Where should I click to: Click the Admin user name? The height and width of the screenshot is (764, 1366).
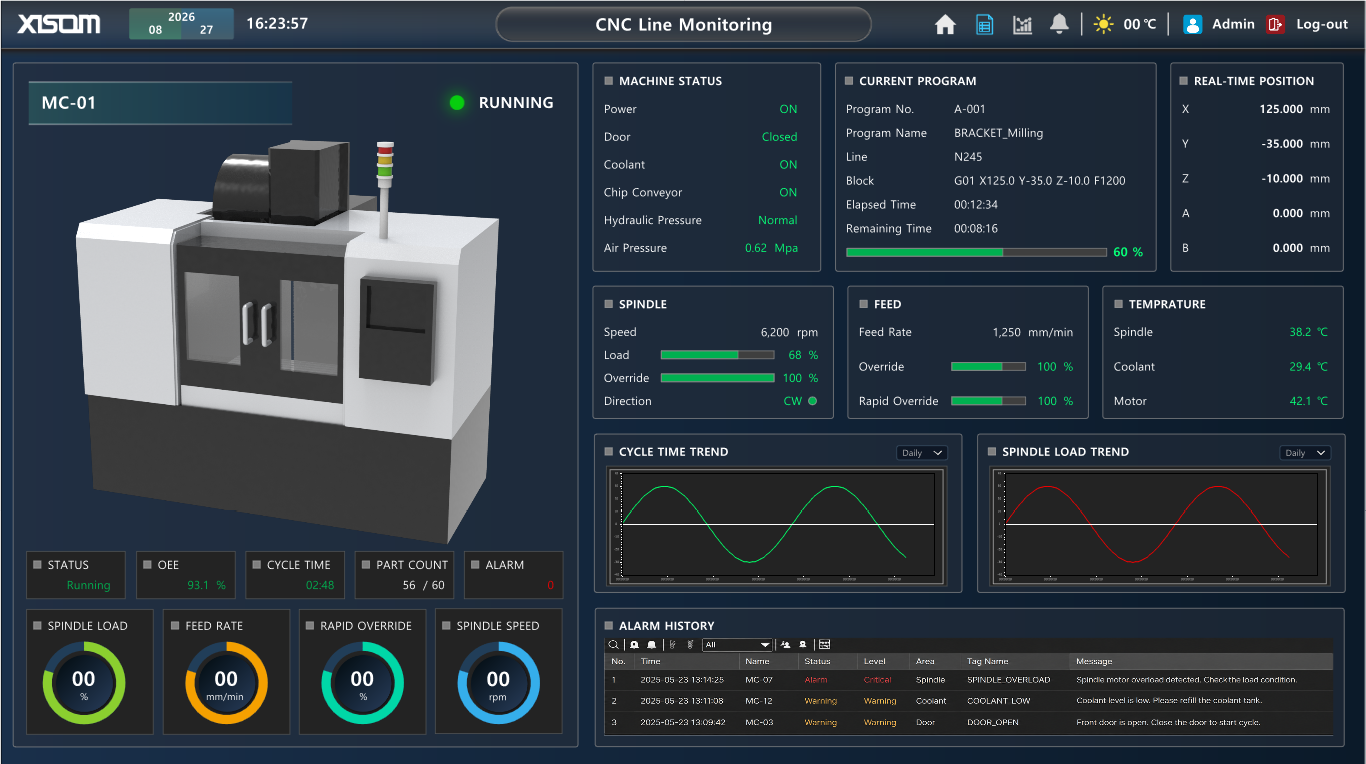click(1233, 24)
